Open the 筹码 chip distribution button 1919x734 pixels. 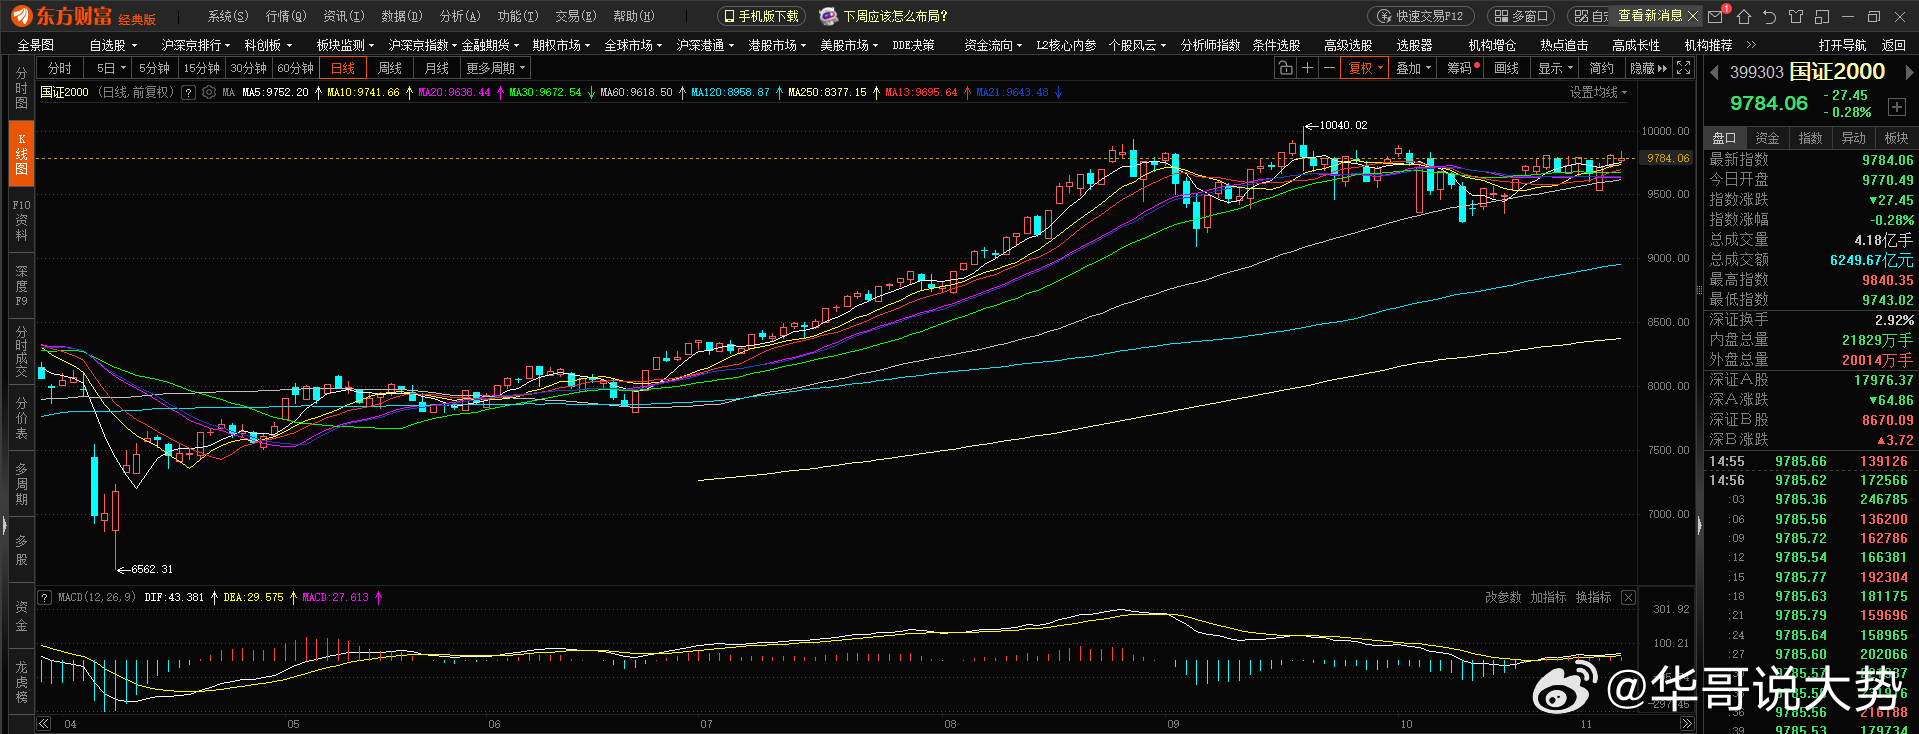tap(1462, 68)
